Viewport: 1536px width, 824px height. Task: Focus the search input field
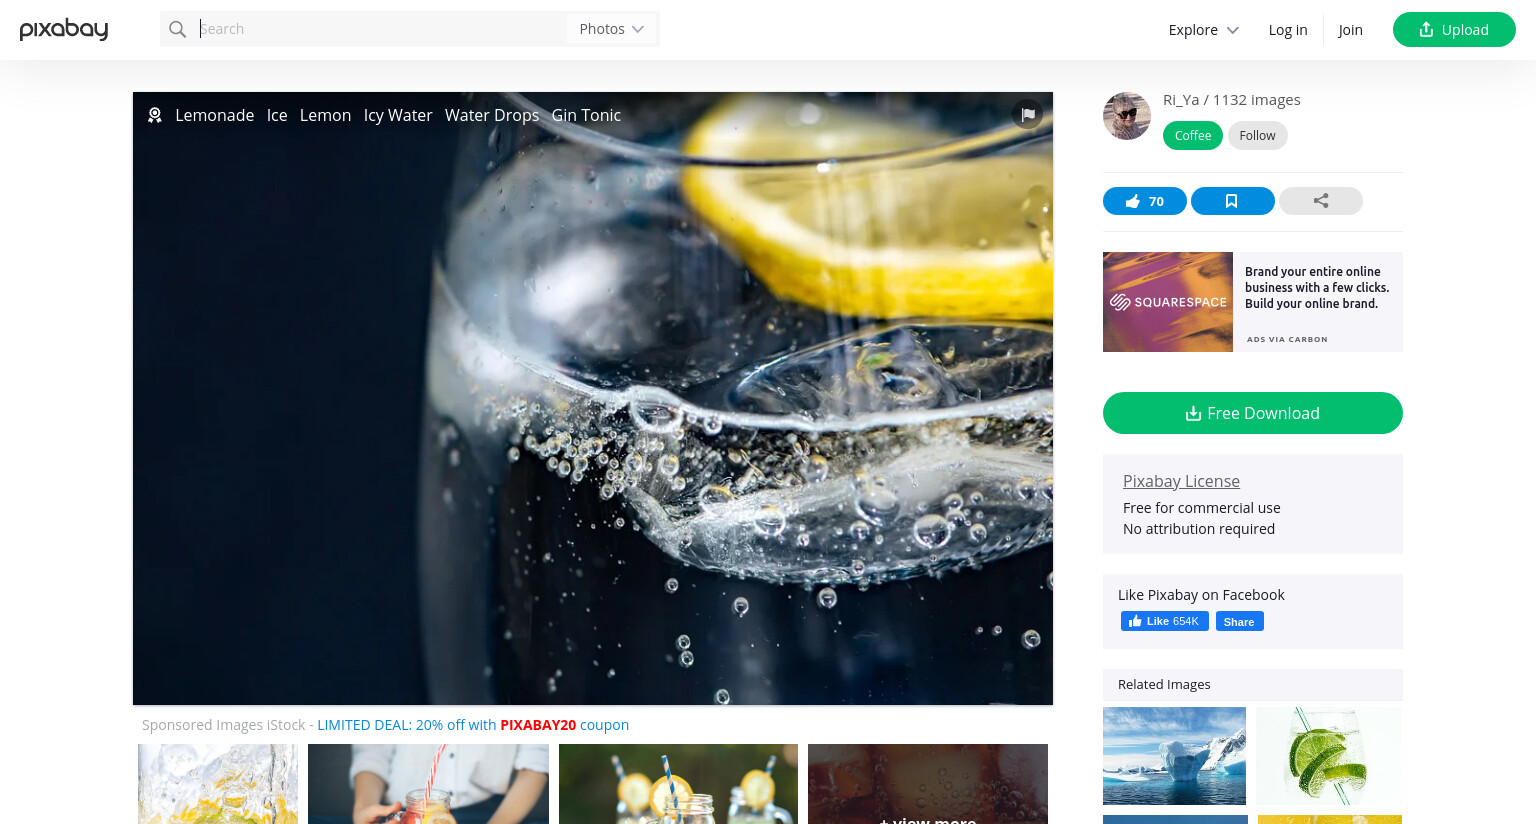click(380, 29)
